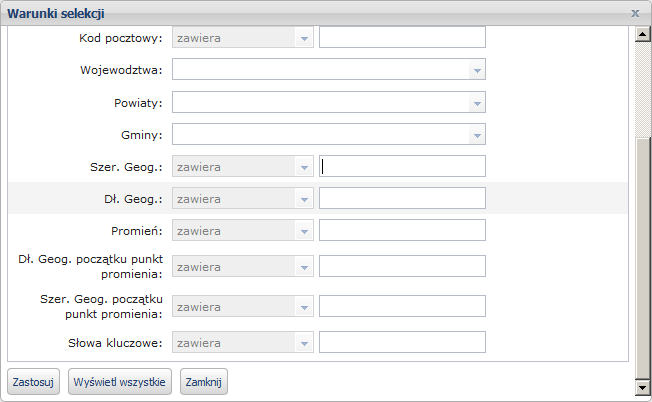This screenshot has height=402, width=652.
Task: Close the Warunki selekcji dialog with the X icon
Action: 635,14
